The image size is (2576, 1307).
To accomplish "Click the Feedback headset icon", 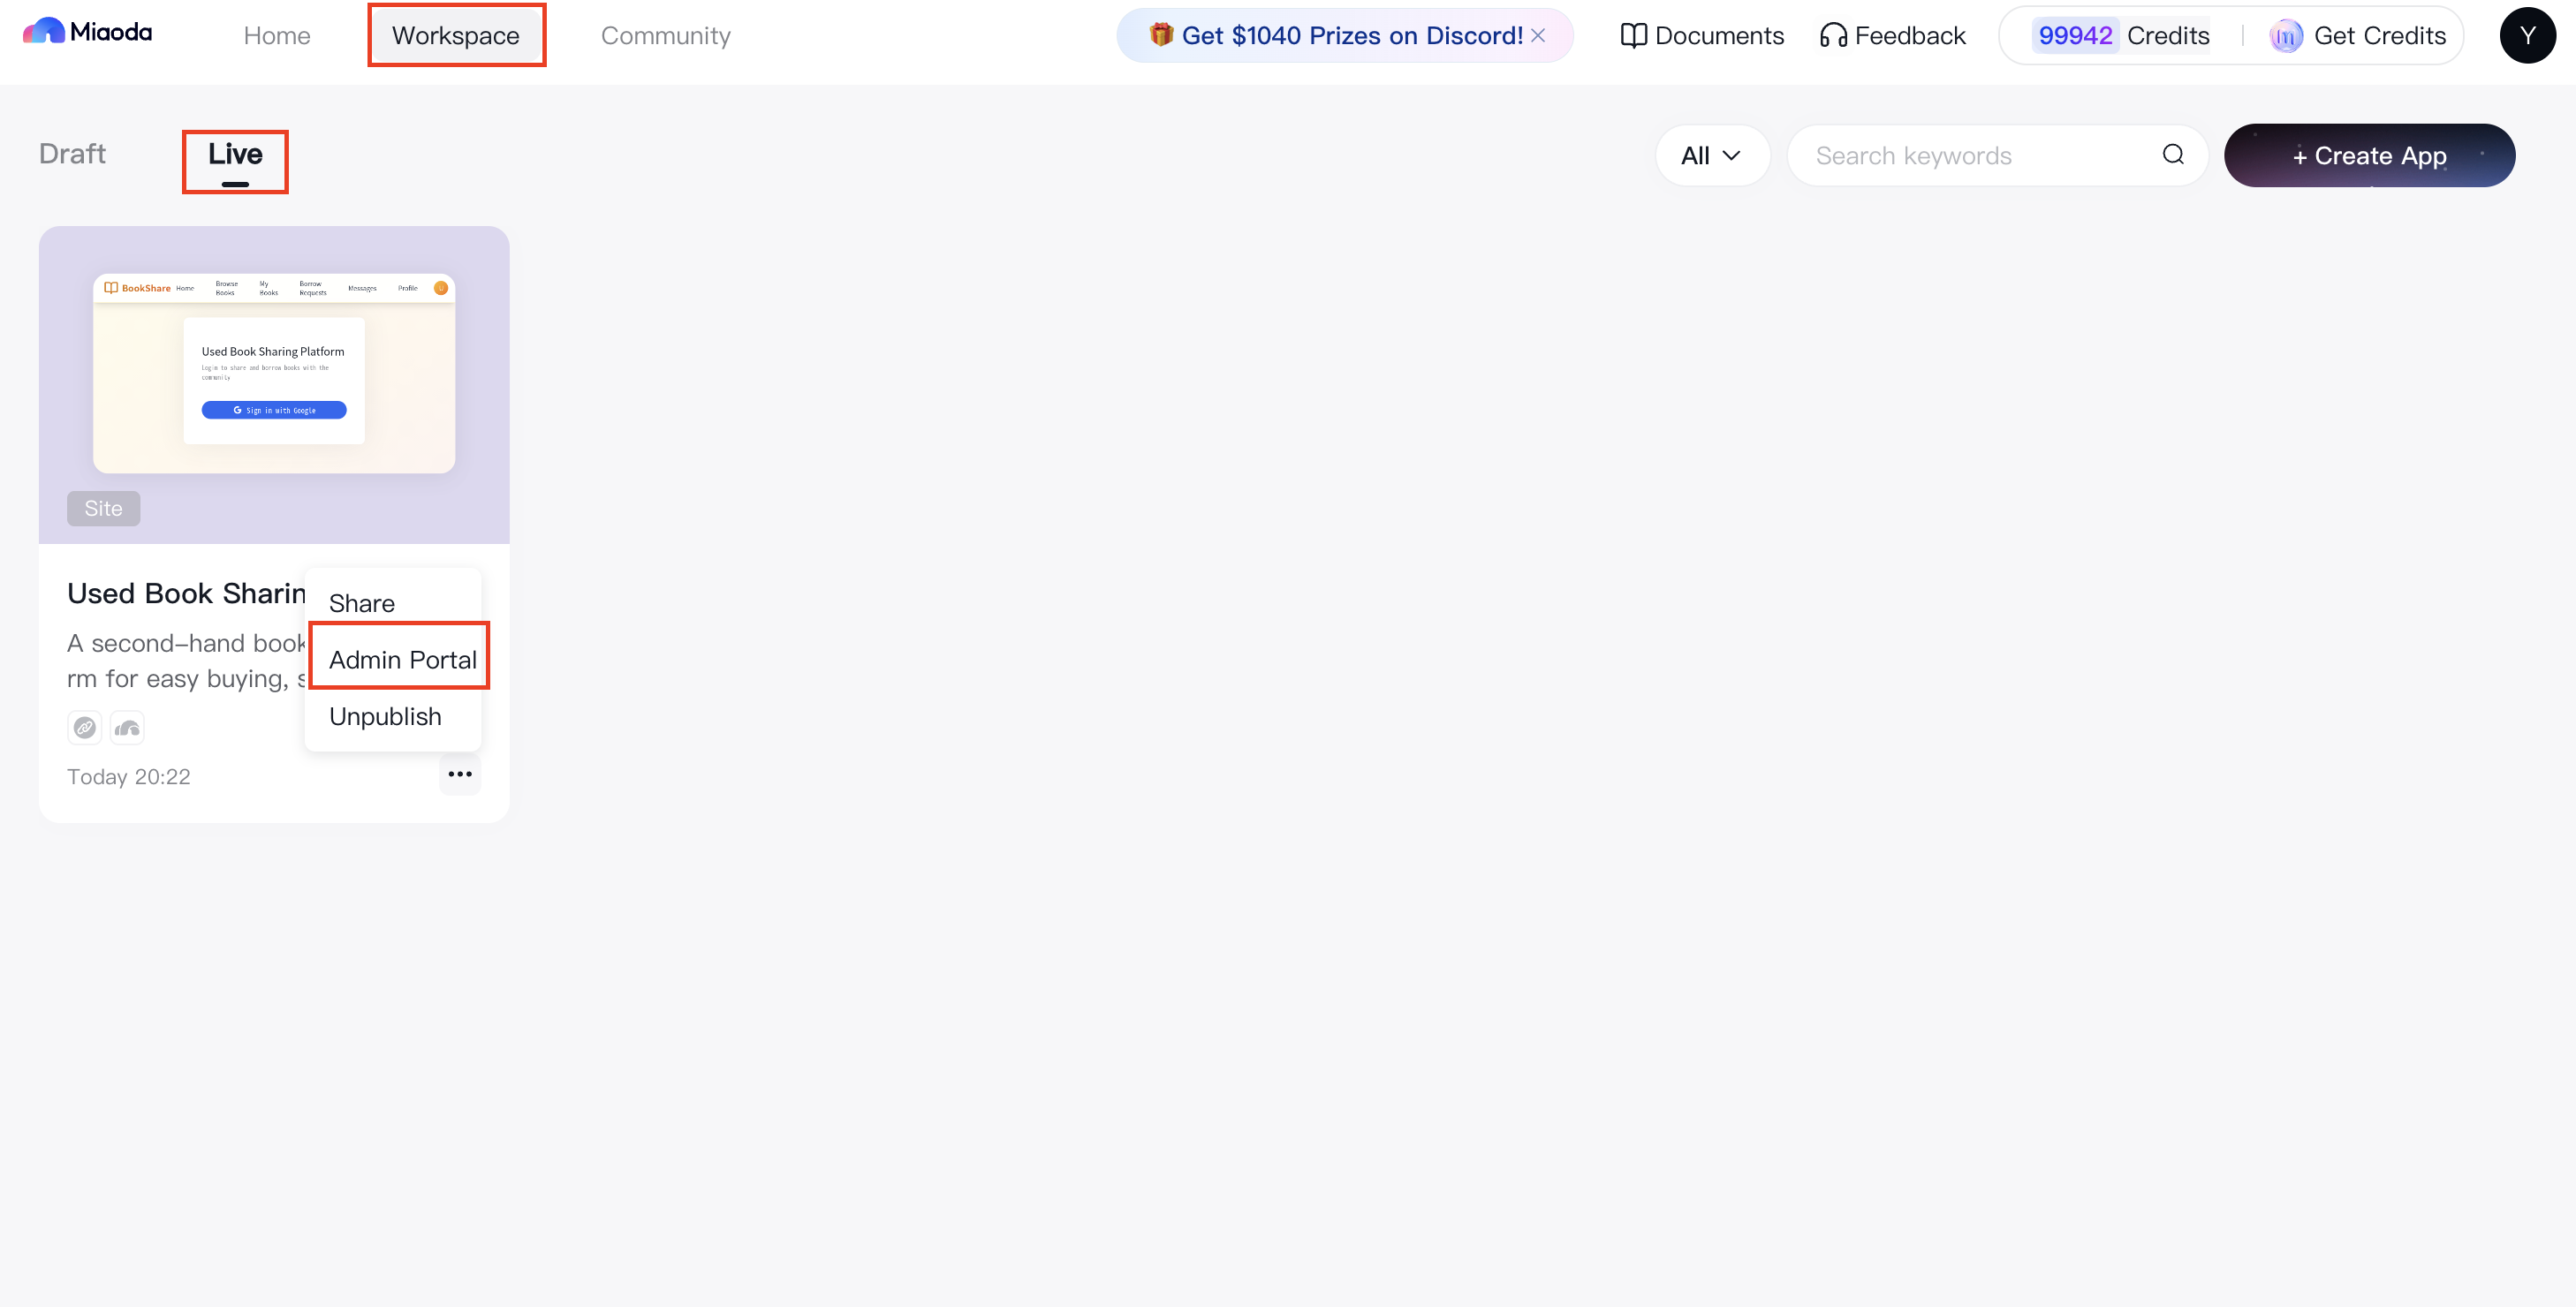I will [x=1832, y=36].
